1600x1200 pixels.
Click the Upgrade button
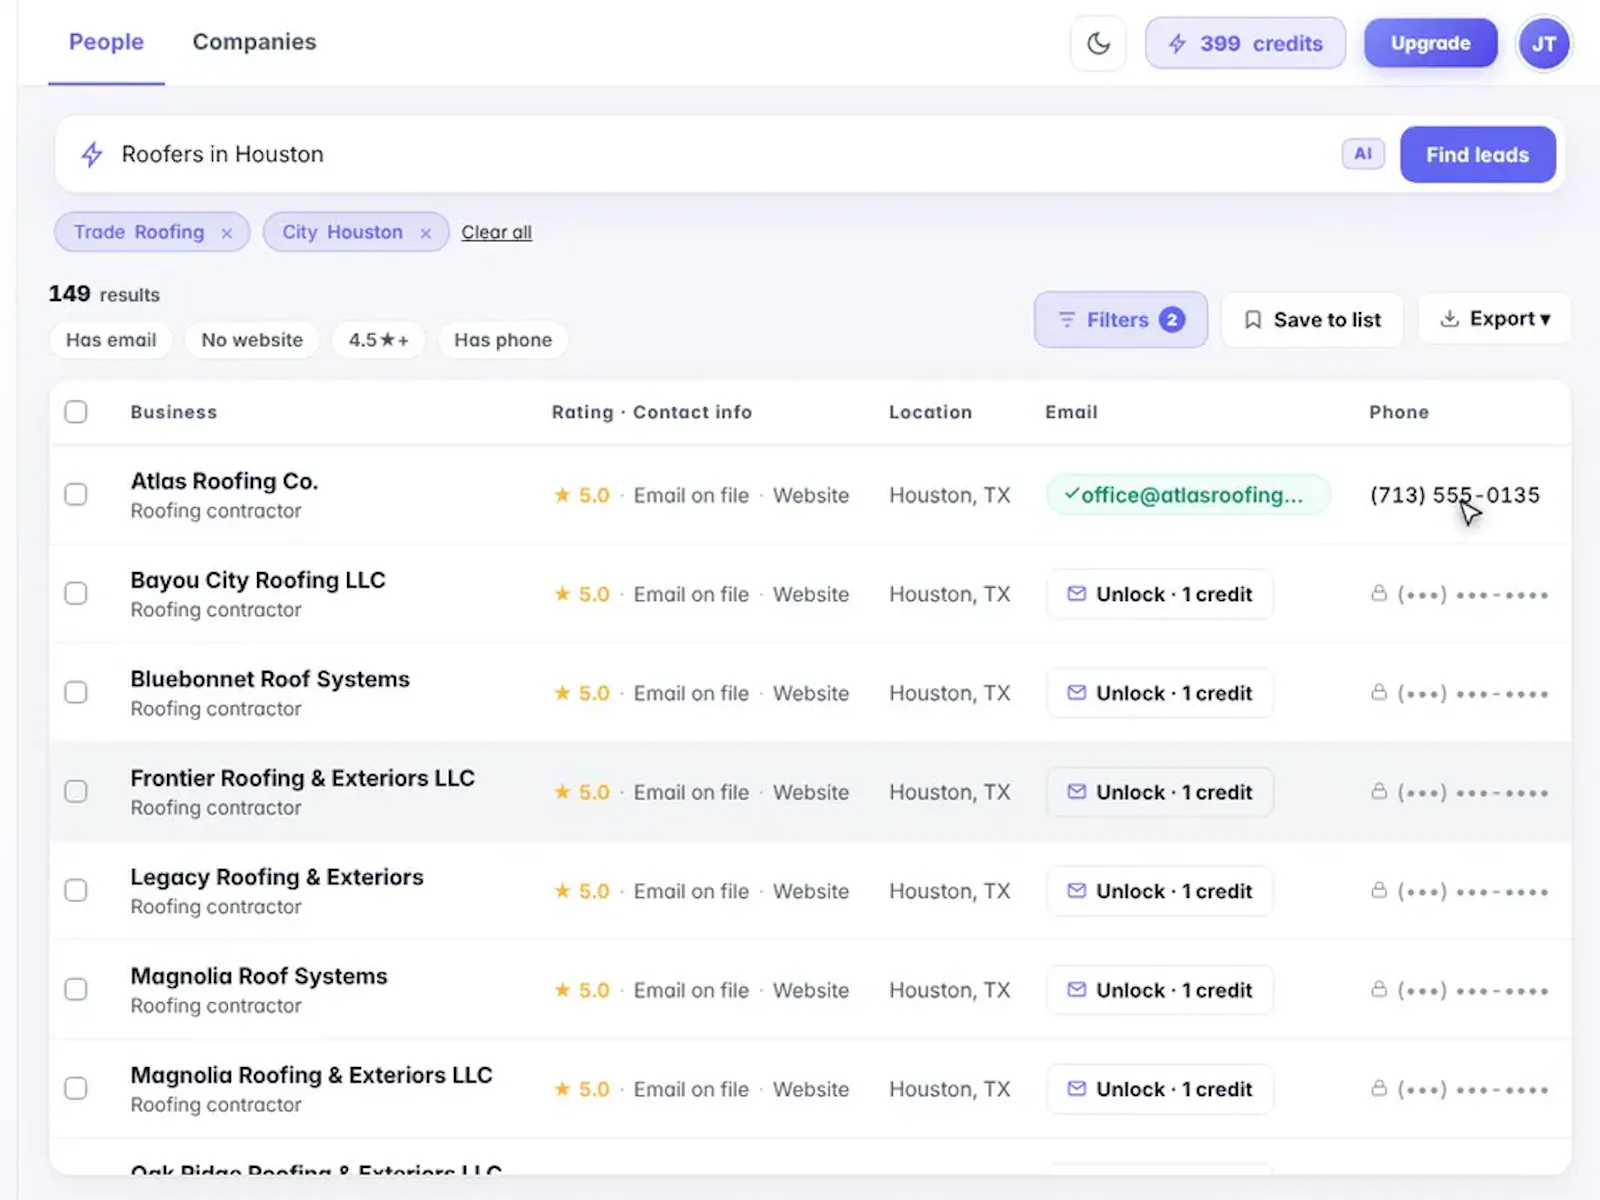[1430, 43]
